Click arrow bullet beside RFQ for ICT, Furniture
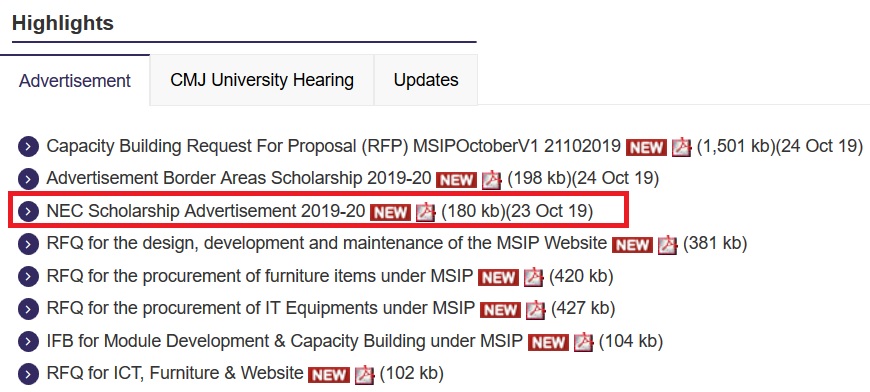 pyautogui.click(x=28, y=374)
